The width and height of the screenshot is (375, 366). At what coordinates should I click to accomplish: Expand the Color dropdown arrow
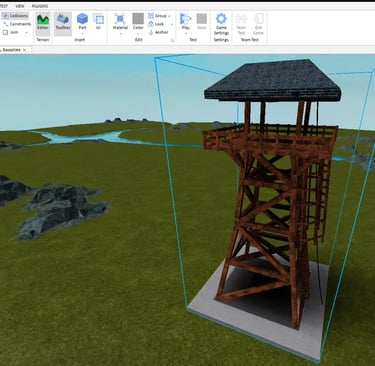[138, 33]
